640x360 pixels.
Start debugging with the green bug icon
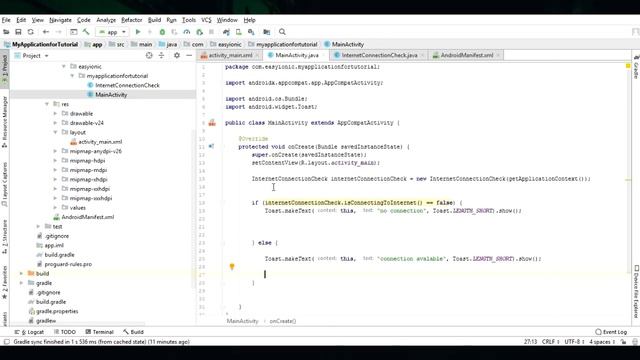tap(162, 32)
